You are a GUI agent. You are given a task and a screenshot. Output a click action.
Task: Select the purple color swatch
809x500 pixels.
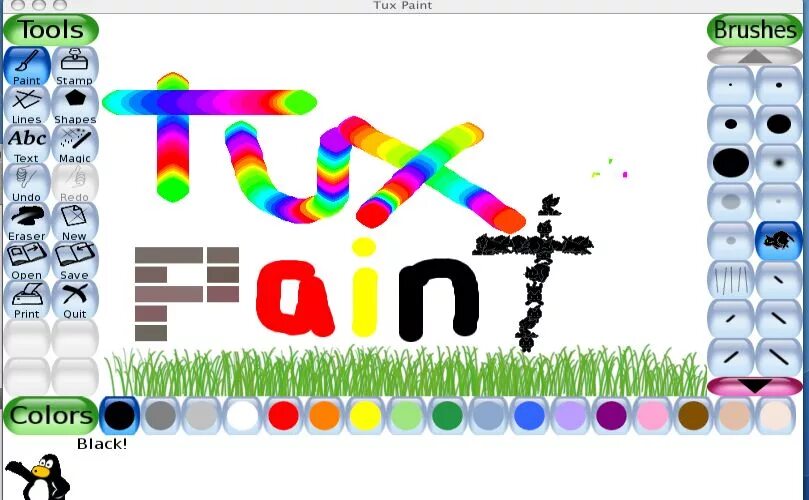tap(611, 415)
